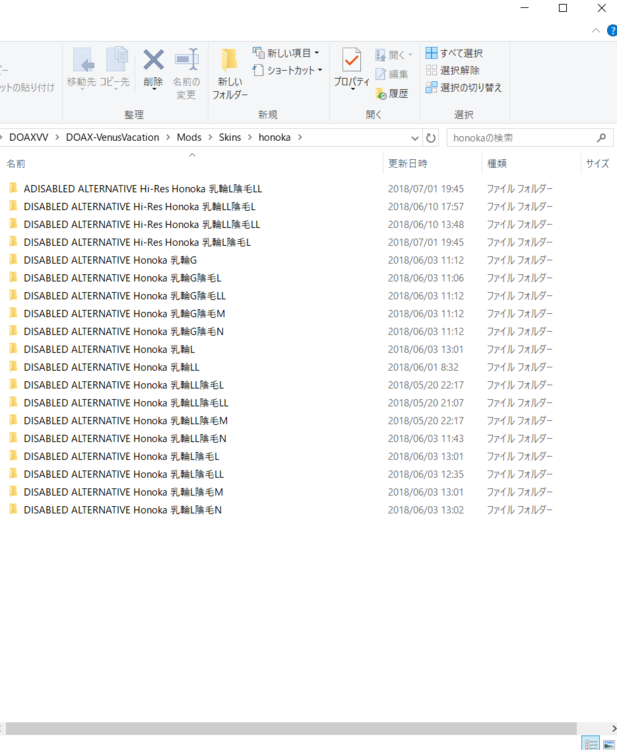The height and width of the screenshot is (750, 617).
Task: Select folder DISABLED ALTERNATIVE Honoka 乳輪G陰毛N
Action: tap(123, 331)
